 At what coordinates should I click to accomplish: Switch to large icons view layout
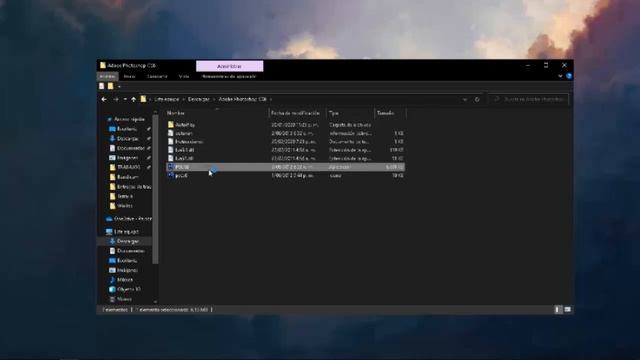(x=567, y=310)
